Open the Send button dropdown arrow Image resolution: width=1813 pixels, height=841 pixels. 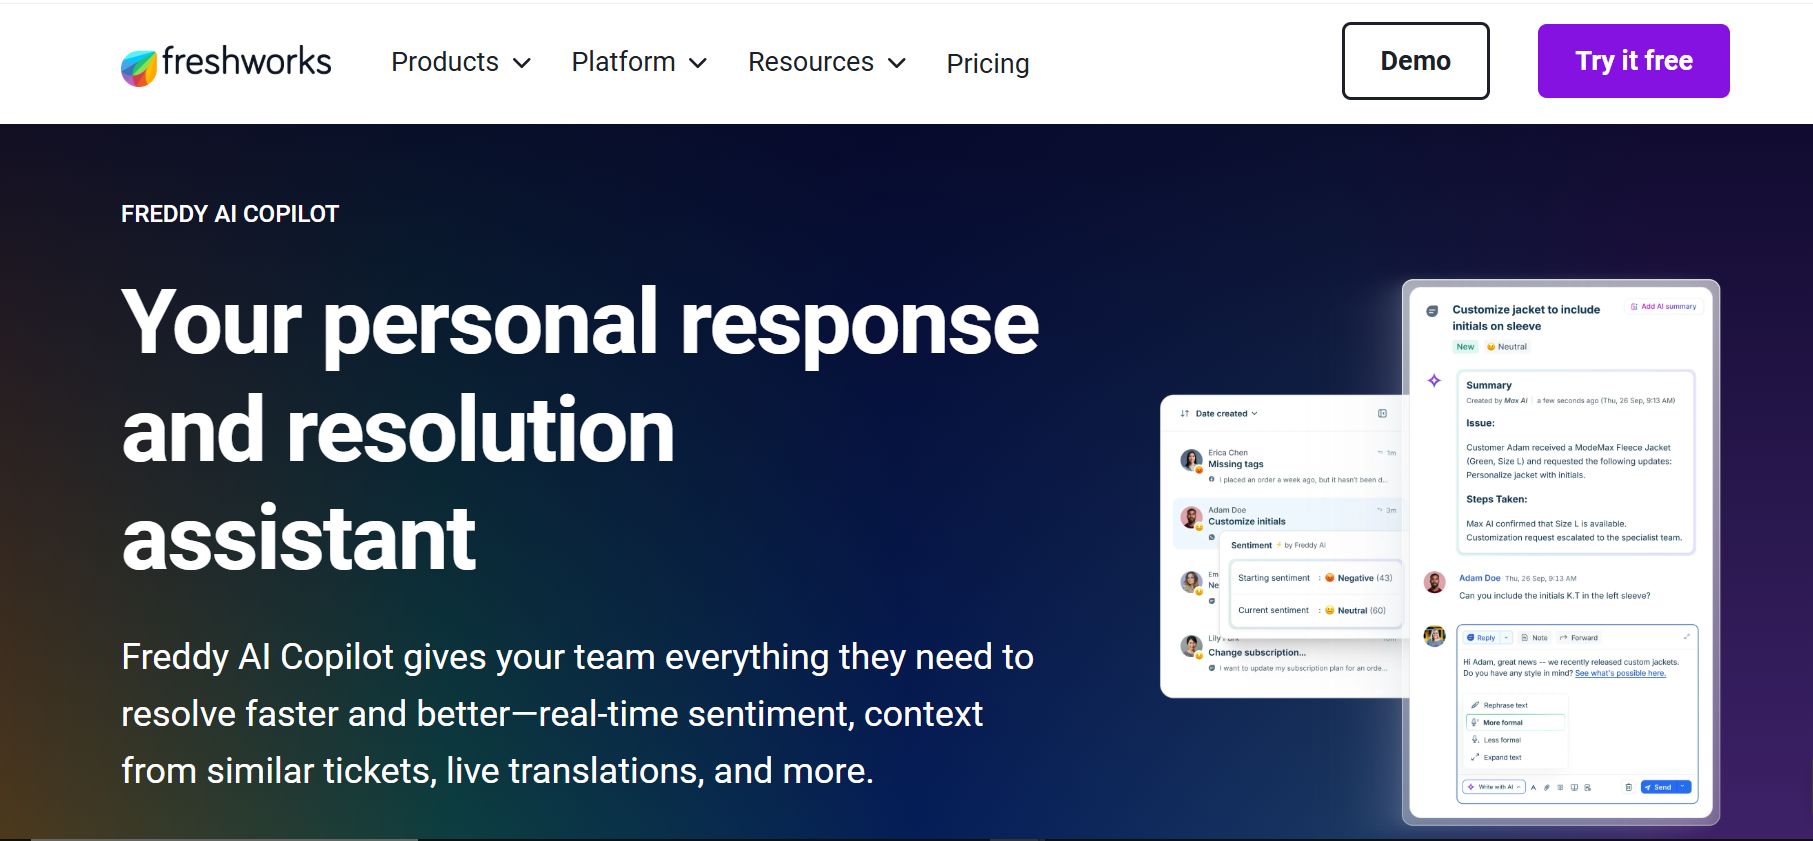1684,787
